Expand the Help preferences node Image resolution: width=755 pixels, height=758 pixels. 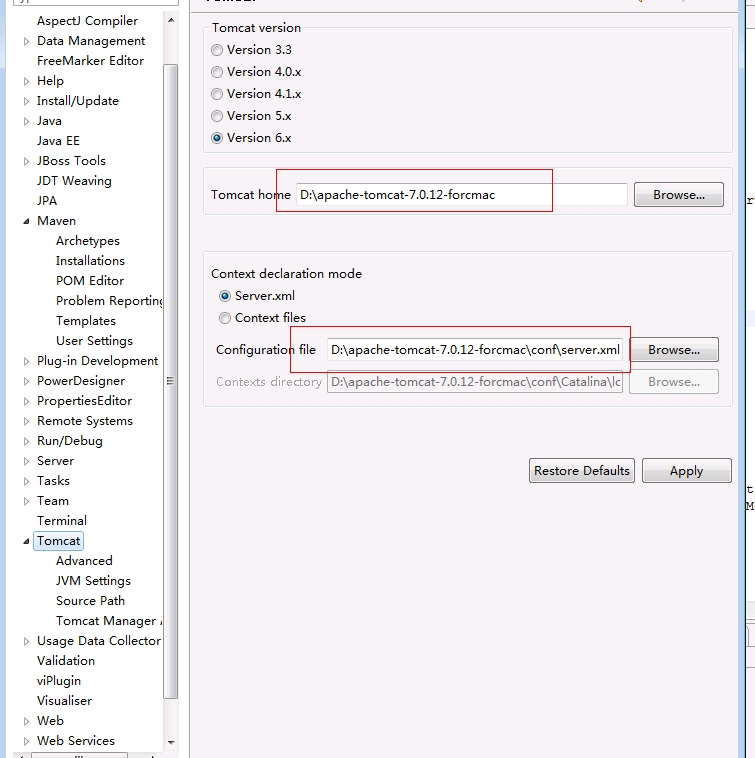click(x=27, y=81)
